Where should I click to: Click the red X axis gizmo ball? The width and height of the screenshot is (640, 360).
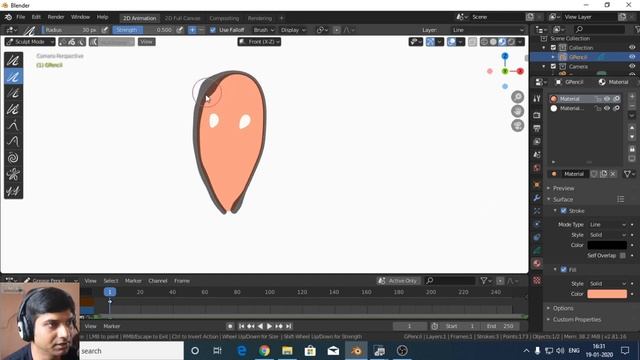[x=520, y=71]
